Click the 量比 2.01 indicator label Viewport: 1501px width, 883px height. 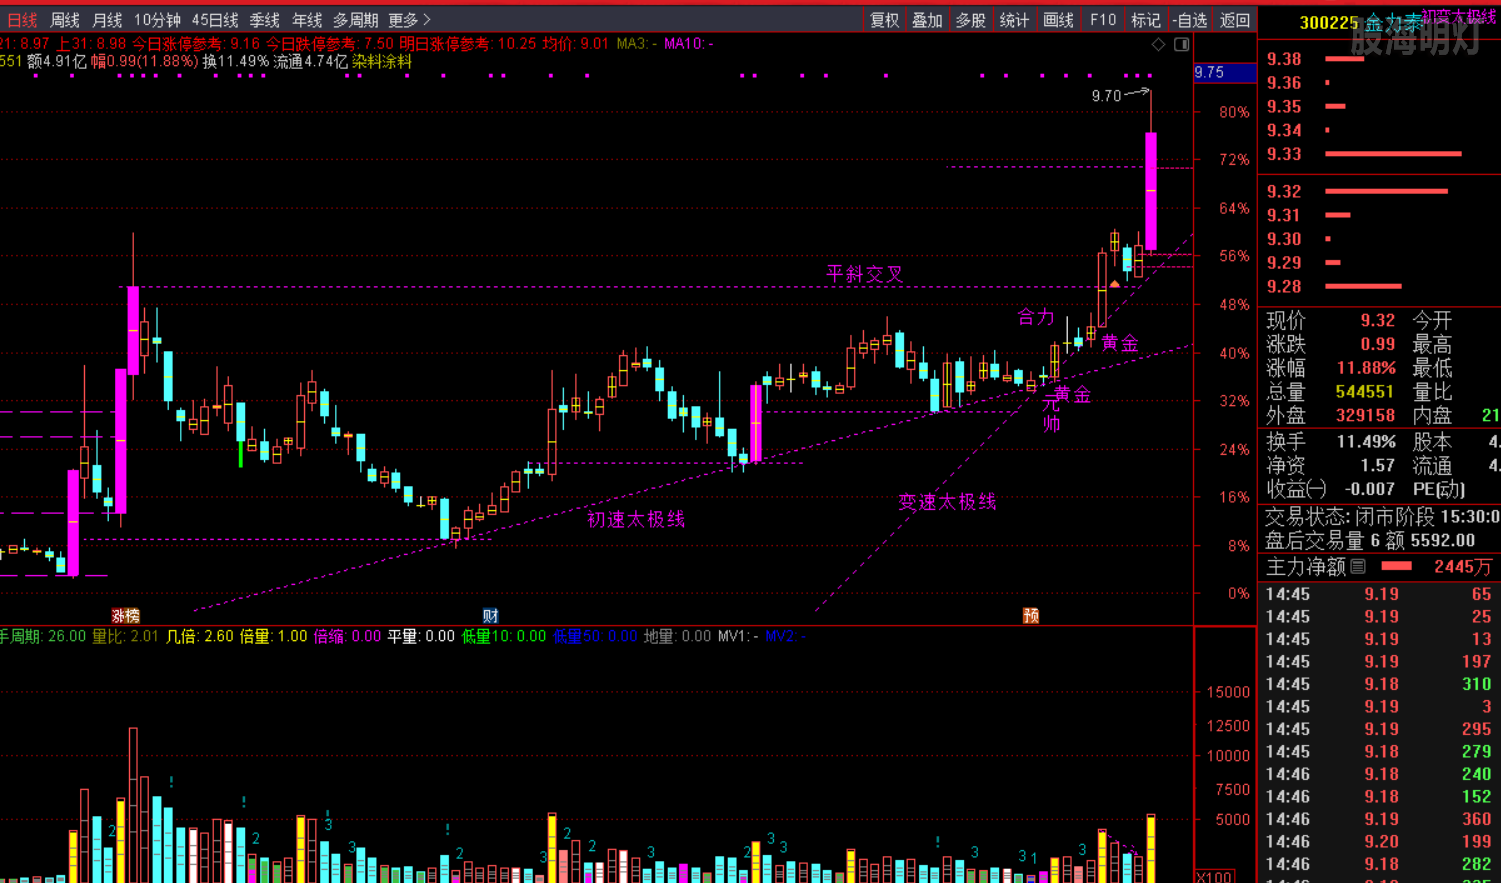(125, 636)
